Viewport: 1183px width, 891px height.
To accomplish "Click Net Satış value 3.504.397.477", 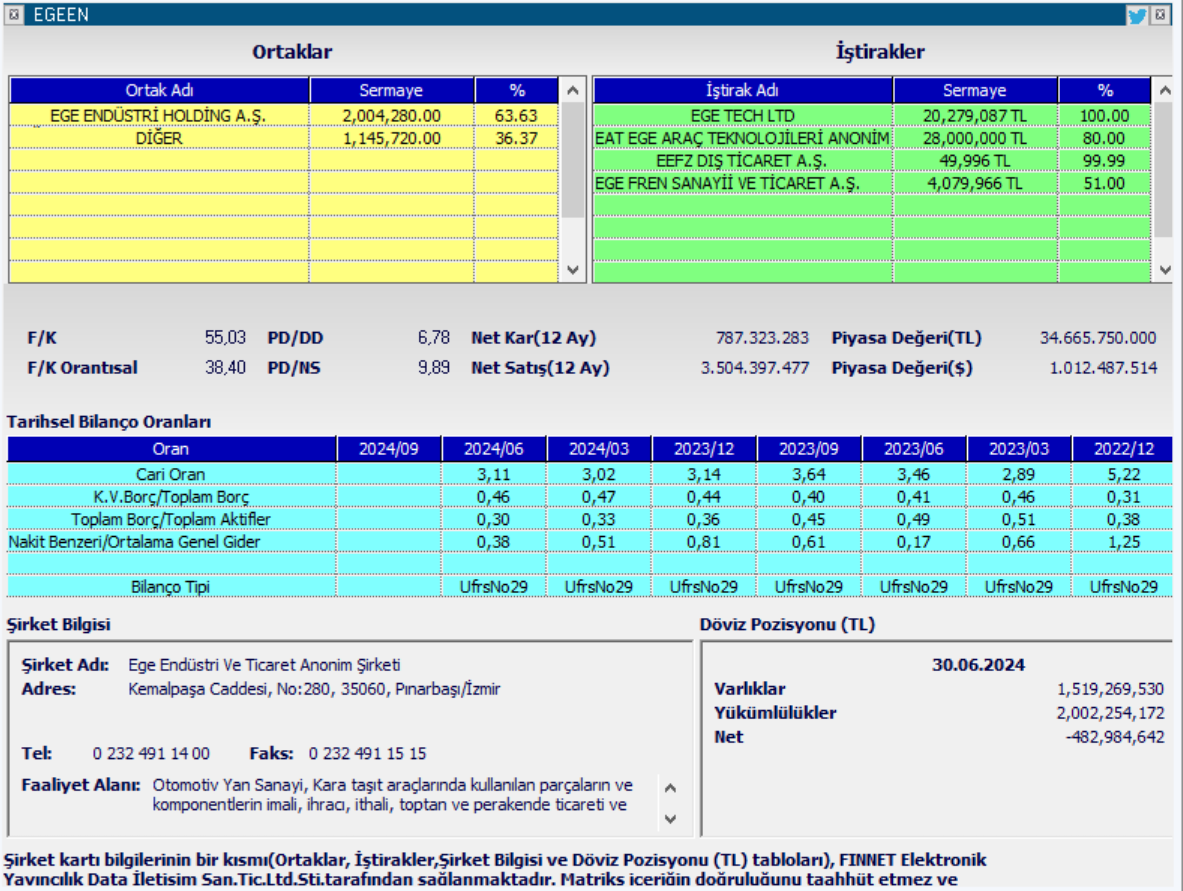I will [754, 367].
